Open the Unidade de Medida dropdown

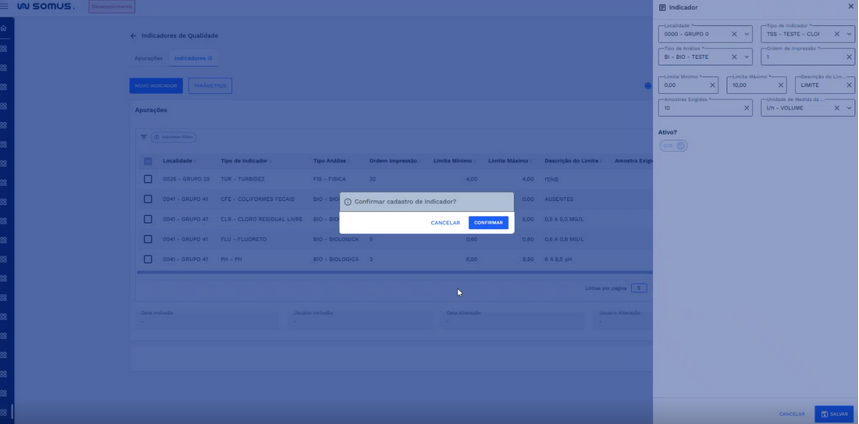(849, 108)
